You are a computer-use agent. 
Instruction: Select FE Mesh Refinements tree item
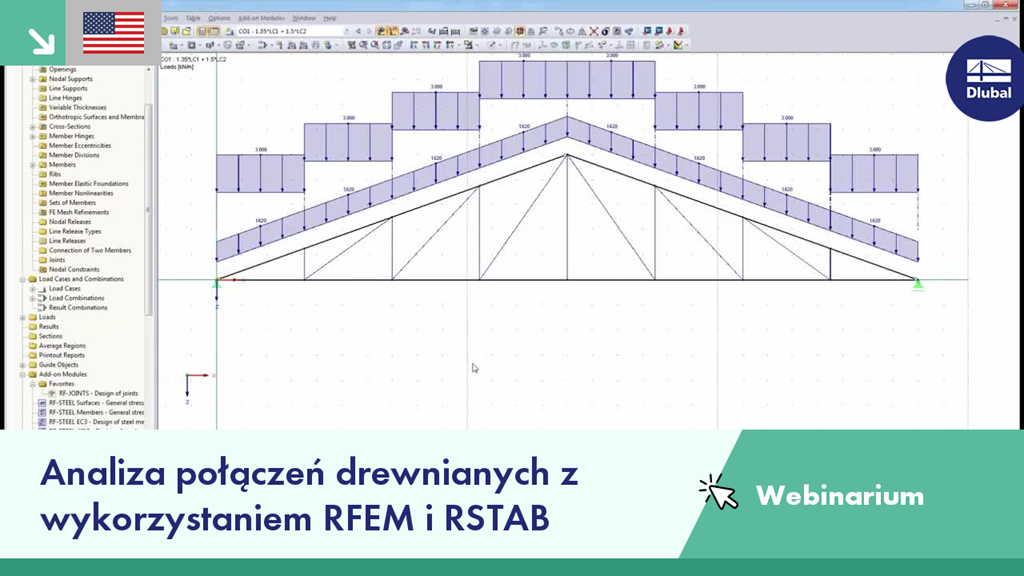point(78,212)
